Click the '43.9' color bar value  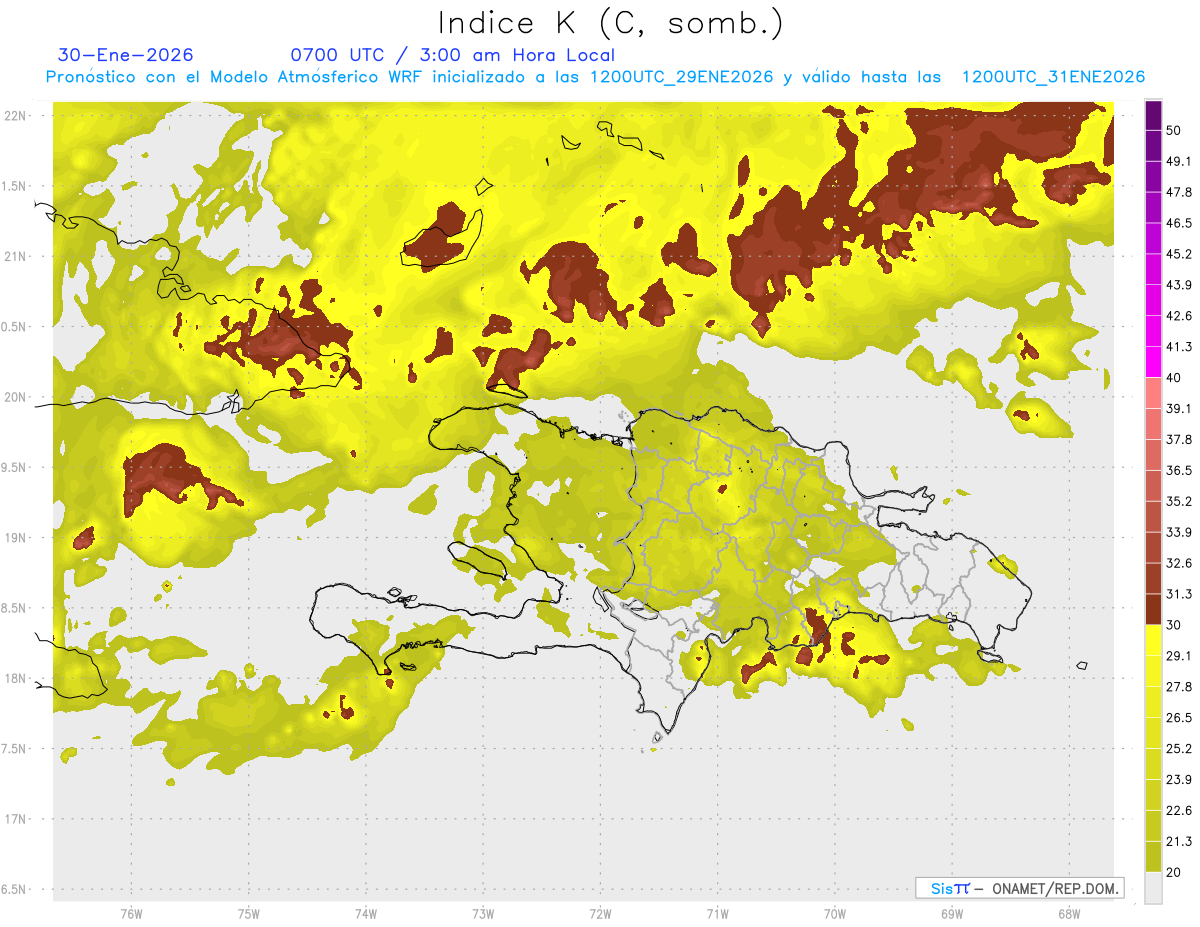1179,286
